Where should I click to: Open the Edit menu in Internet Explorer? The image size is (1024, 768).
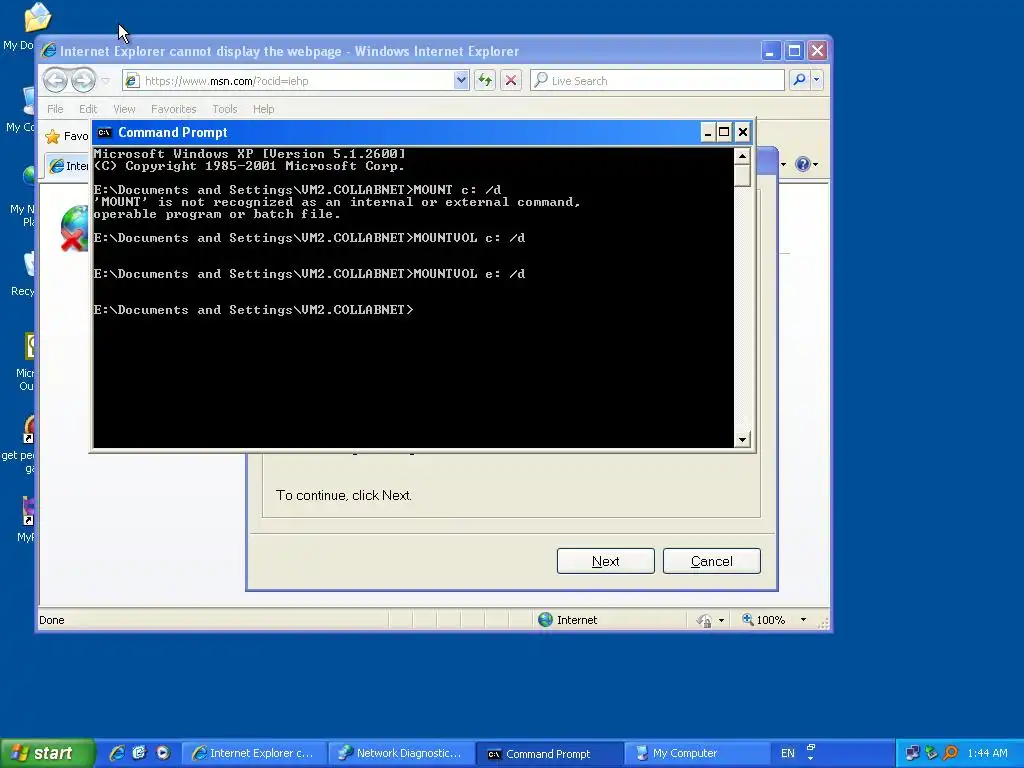click(x=88, y=109)
